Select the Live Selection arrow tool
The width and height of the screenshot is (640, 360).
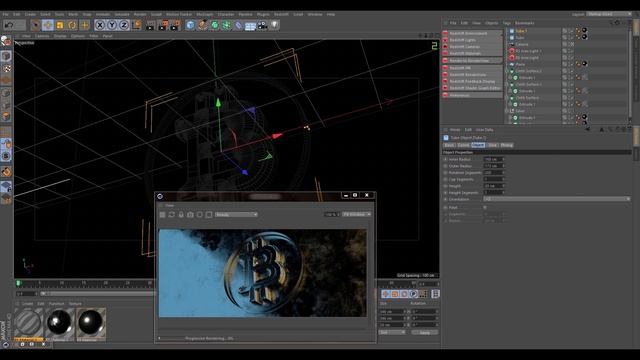36,25
